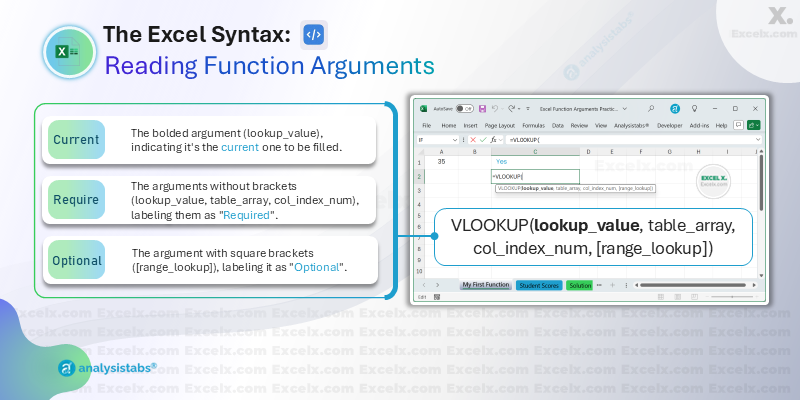The width and height of the screenshot is (800, 400).
Task: Click the Redo arrow icon
Action: click(512, 109)
